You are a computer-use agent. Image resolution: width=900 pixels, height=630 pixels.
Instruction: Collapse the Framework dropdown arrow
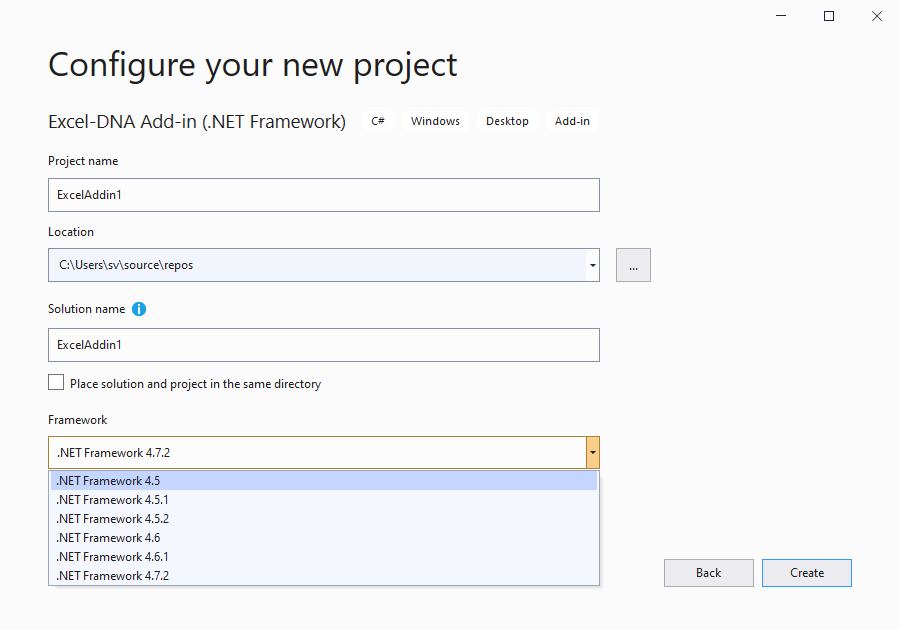(x=593, y=453)
